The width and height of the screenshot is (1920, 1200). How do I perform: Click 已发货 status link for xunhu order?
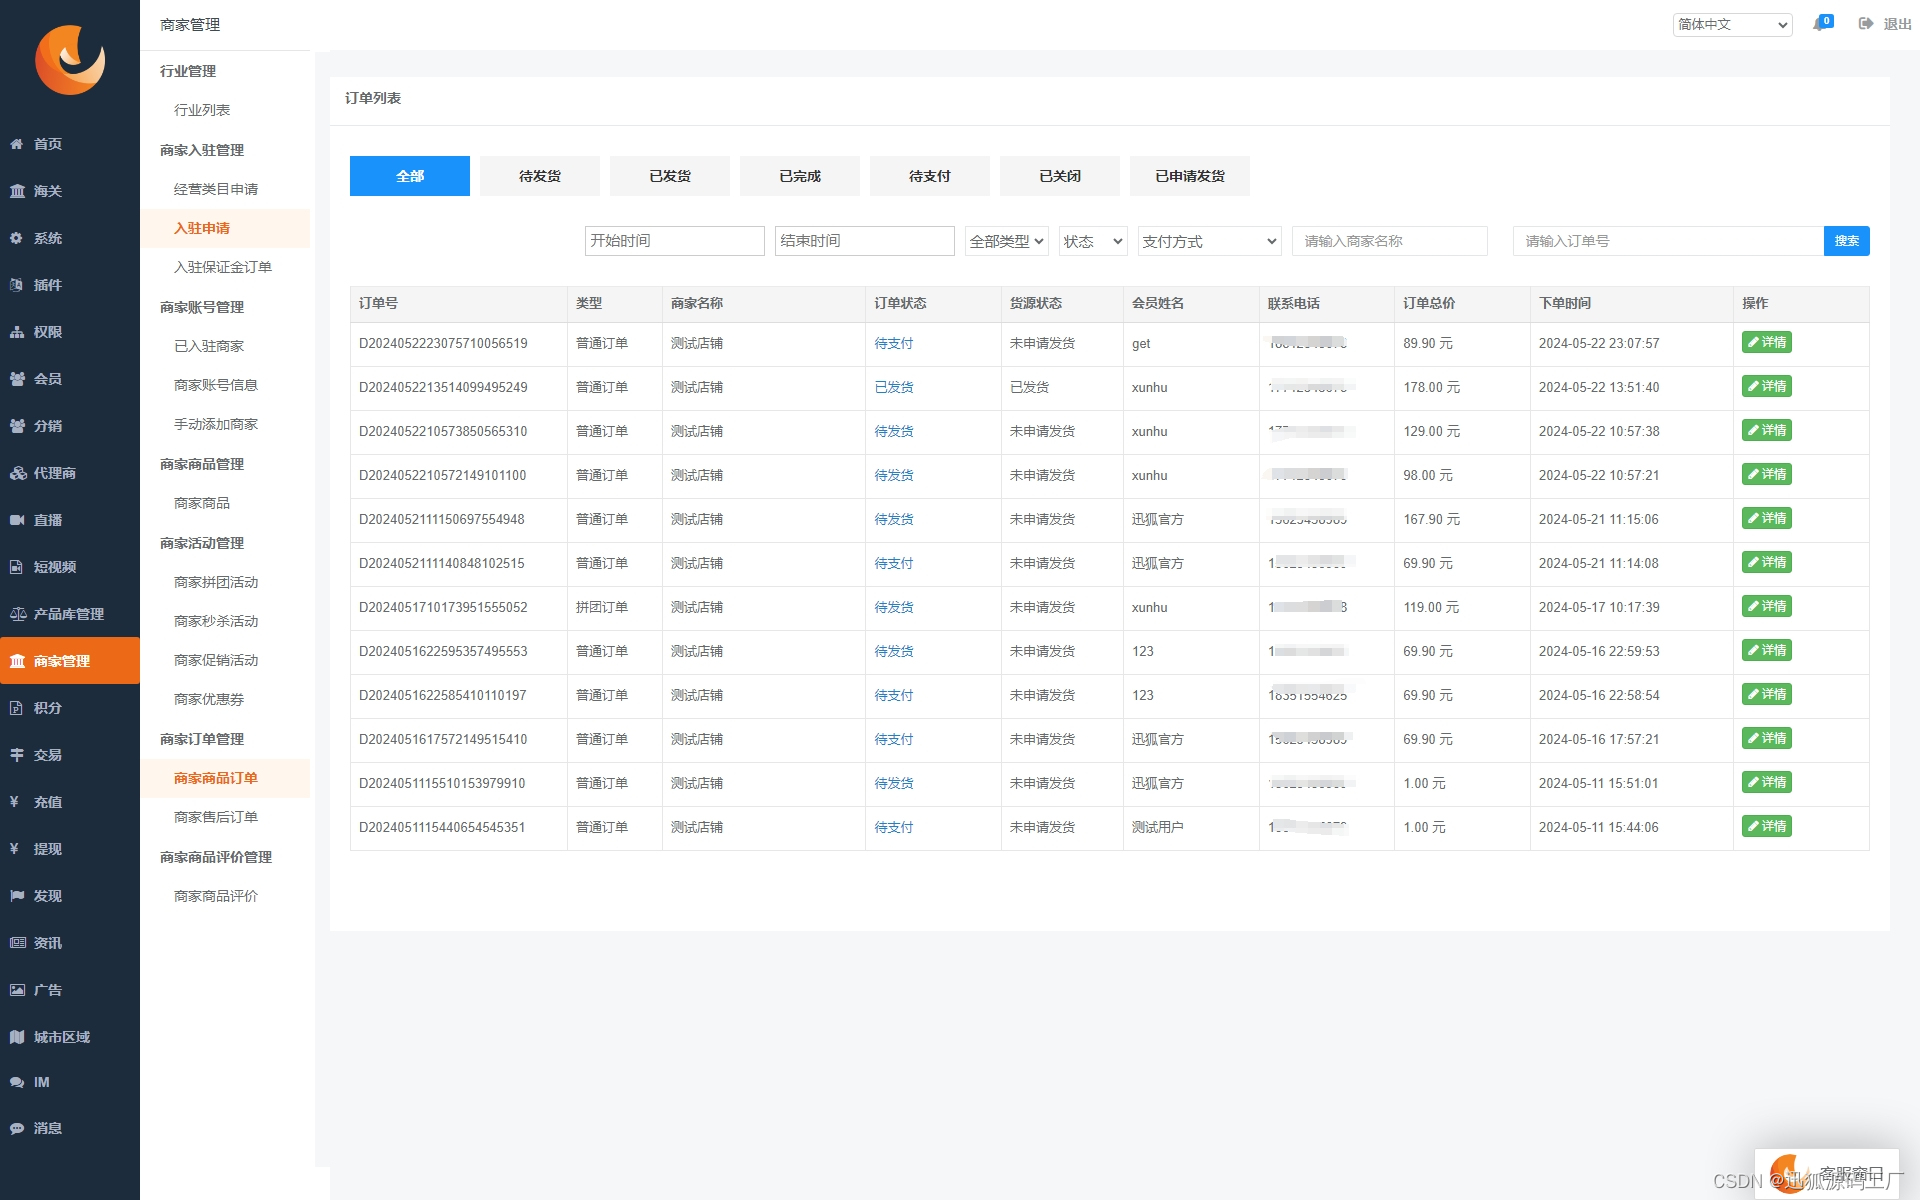894,387
